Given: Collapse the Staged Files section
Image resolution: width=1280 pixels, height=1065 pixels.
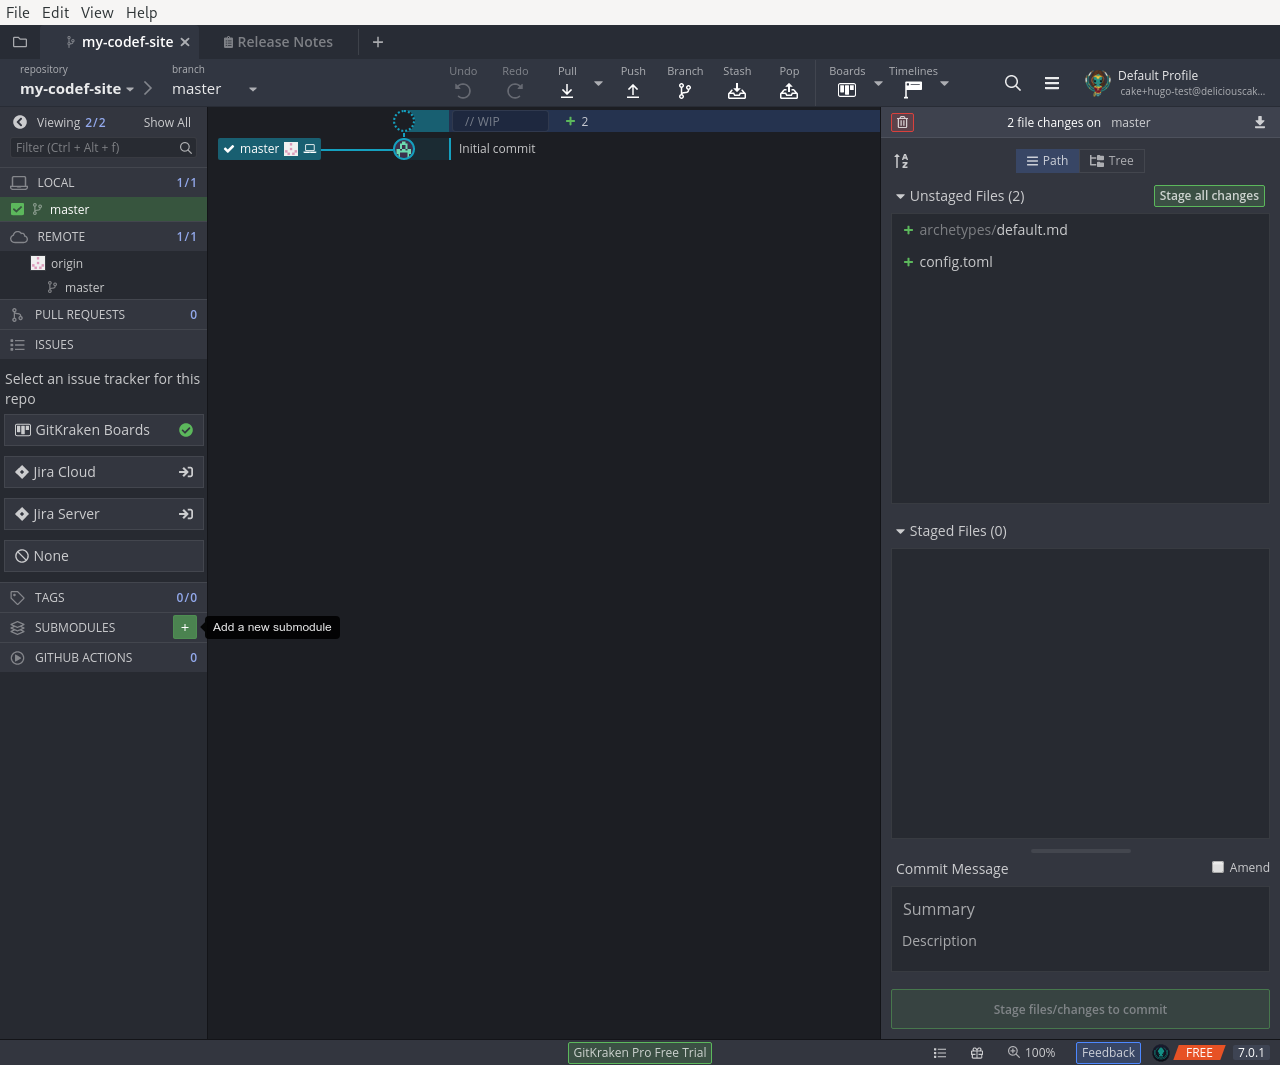Looking at the screenshot, I should (x=900, y=531).
